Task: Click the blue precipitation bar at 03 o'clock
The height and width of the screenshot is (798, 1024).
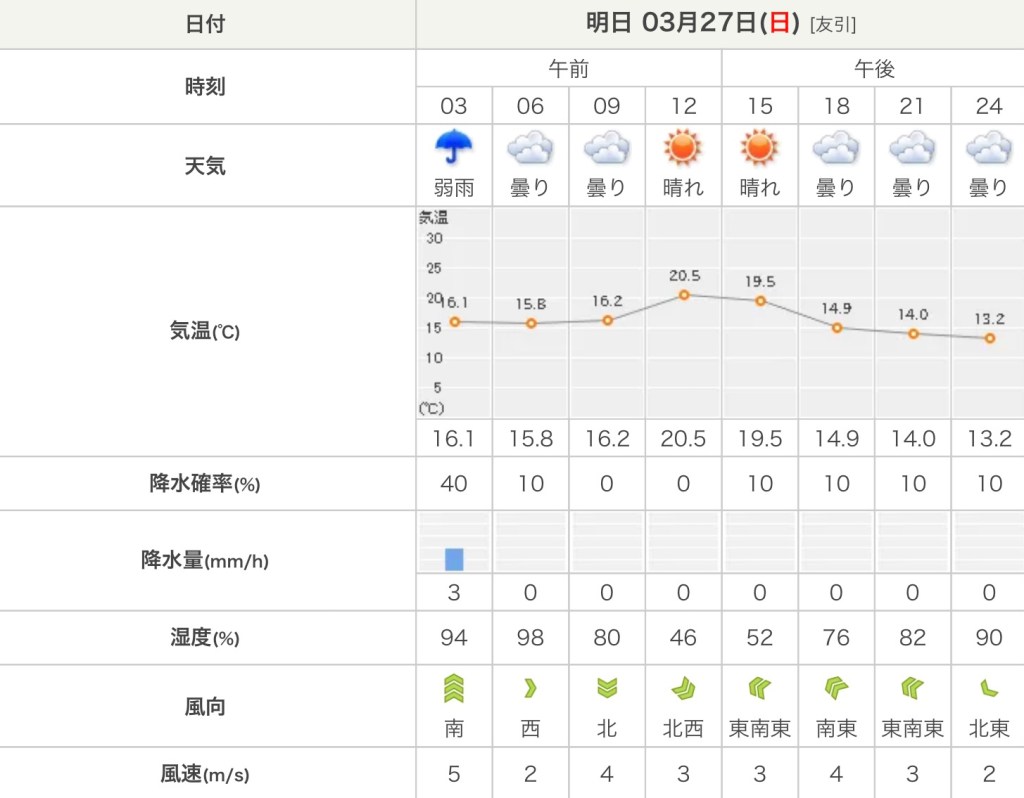Action: pyautogui.click(x=454, y=559)
